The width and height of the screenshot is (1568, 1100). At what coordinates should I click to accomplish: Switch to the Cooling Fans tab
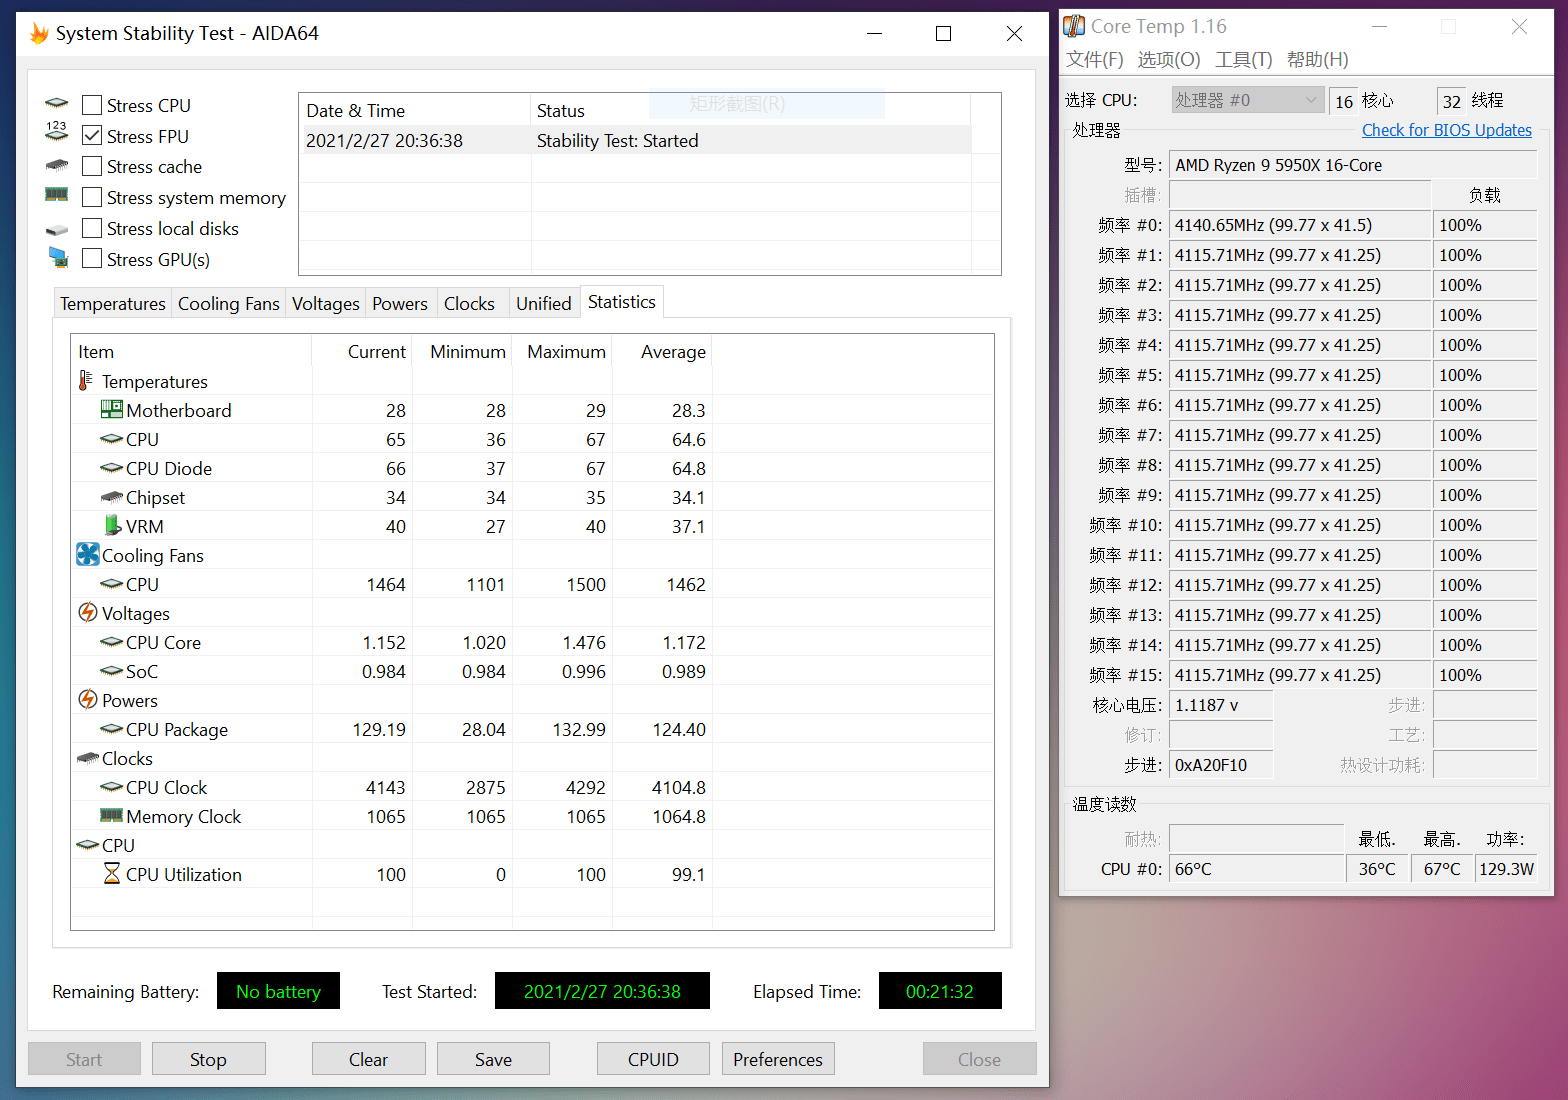(228, 303)
